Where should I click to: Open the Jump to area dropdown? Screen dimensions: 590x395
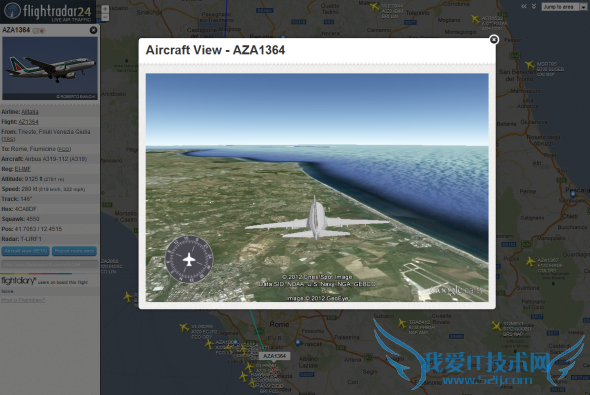564,7
